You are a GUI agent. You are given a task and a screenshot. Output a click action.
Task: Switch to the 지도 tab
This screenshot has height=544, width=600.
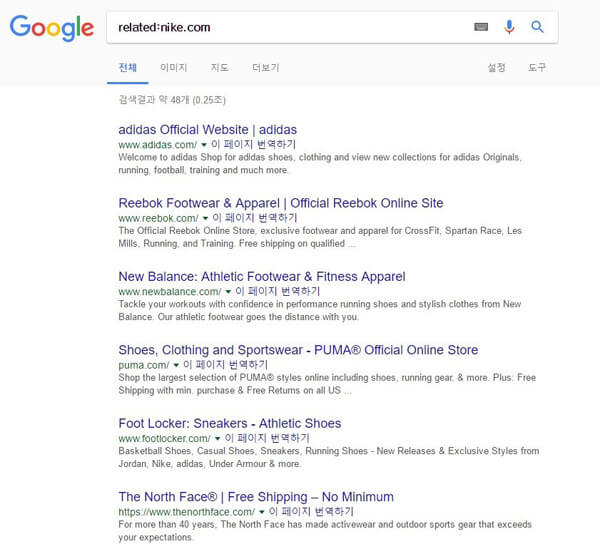[220, 68]
